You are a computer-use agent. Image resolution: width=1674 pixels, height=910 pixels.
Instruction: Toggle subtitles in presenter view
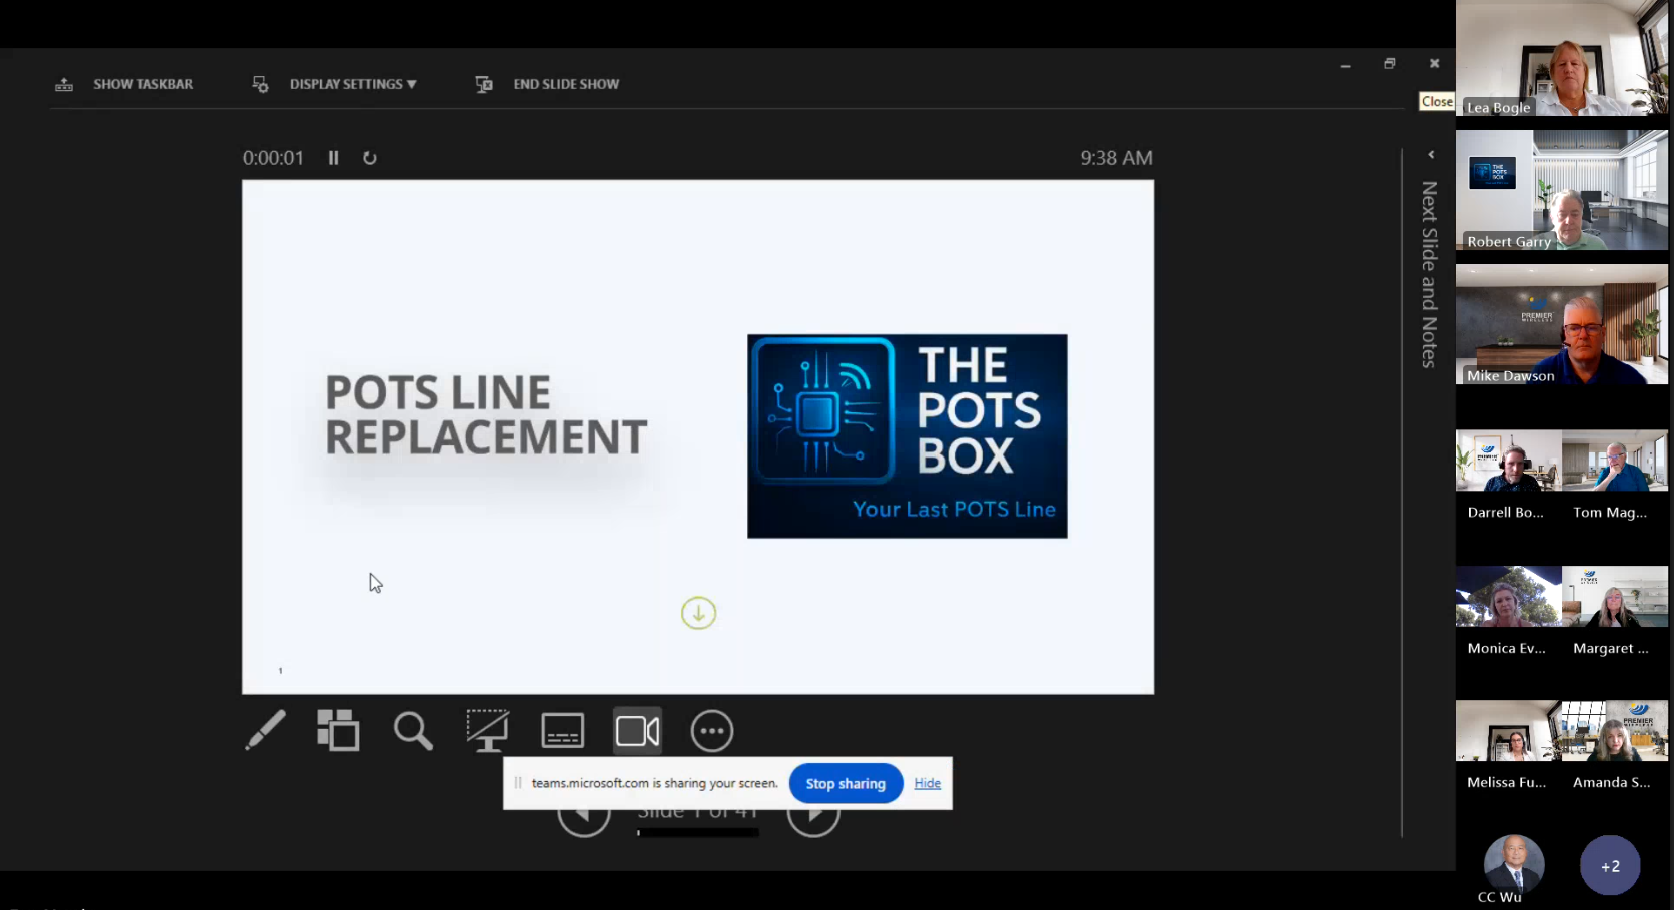tap(562, 731)
